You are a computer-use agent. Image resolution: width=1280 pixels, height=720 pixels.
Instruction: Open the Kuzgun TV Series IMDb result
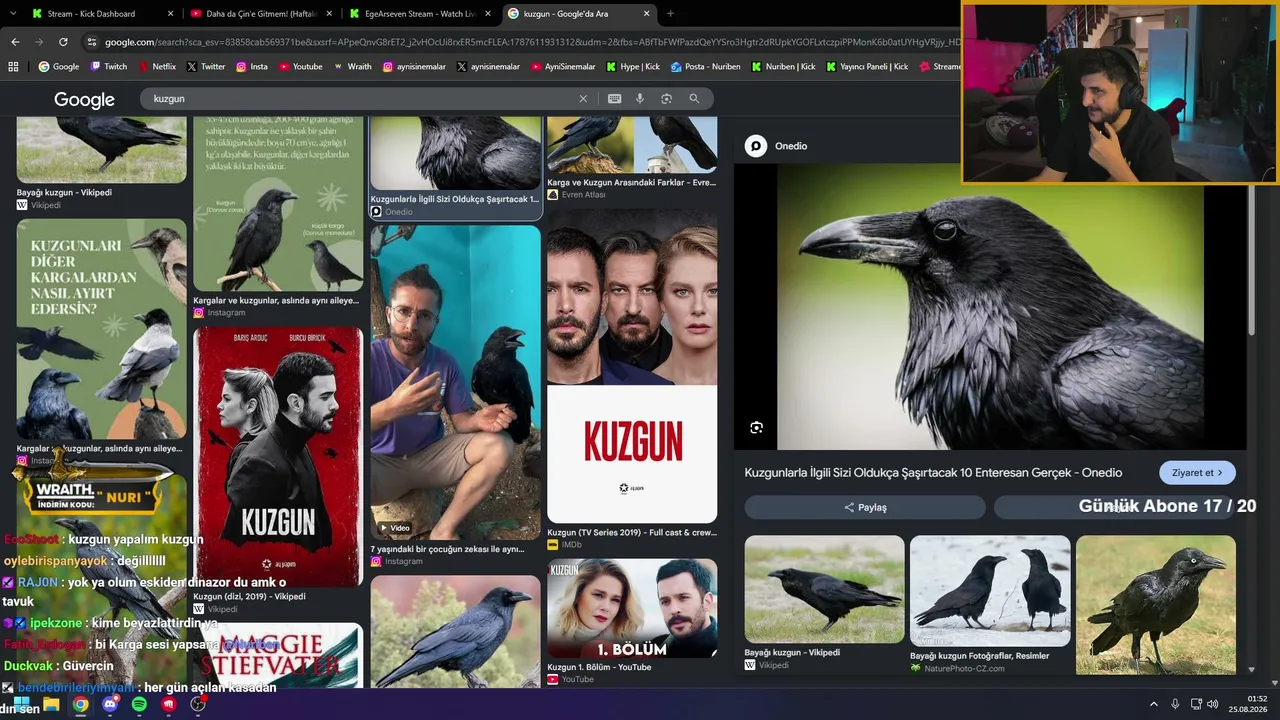(632, 366)
